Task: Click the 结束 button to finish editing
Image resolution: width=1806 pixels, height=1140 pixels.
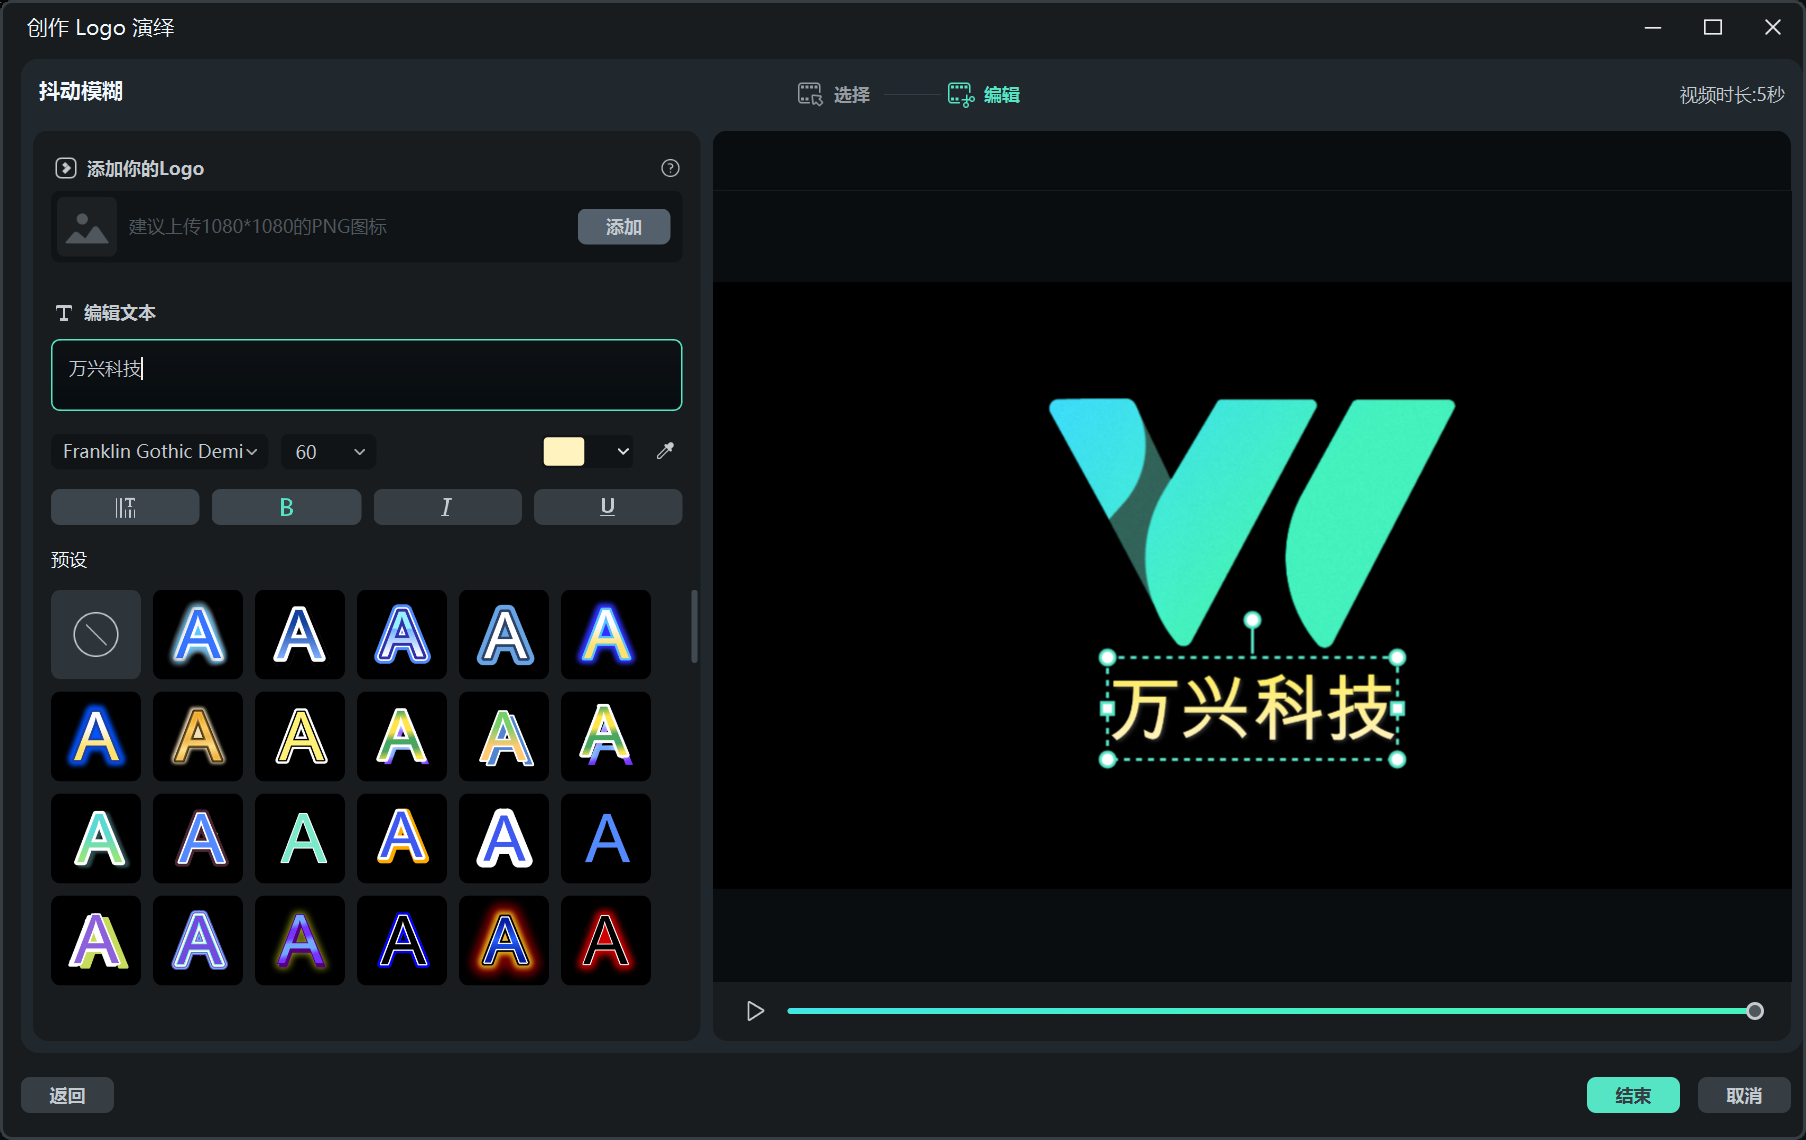Action: pyautogui.click(x=1633, y=1095)
